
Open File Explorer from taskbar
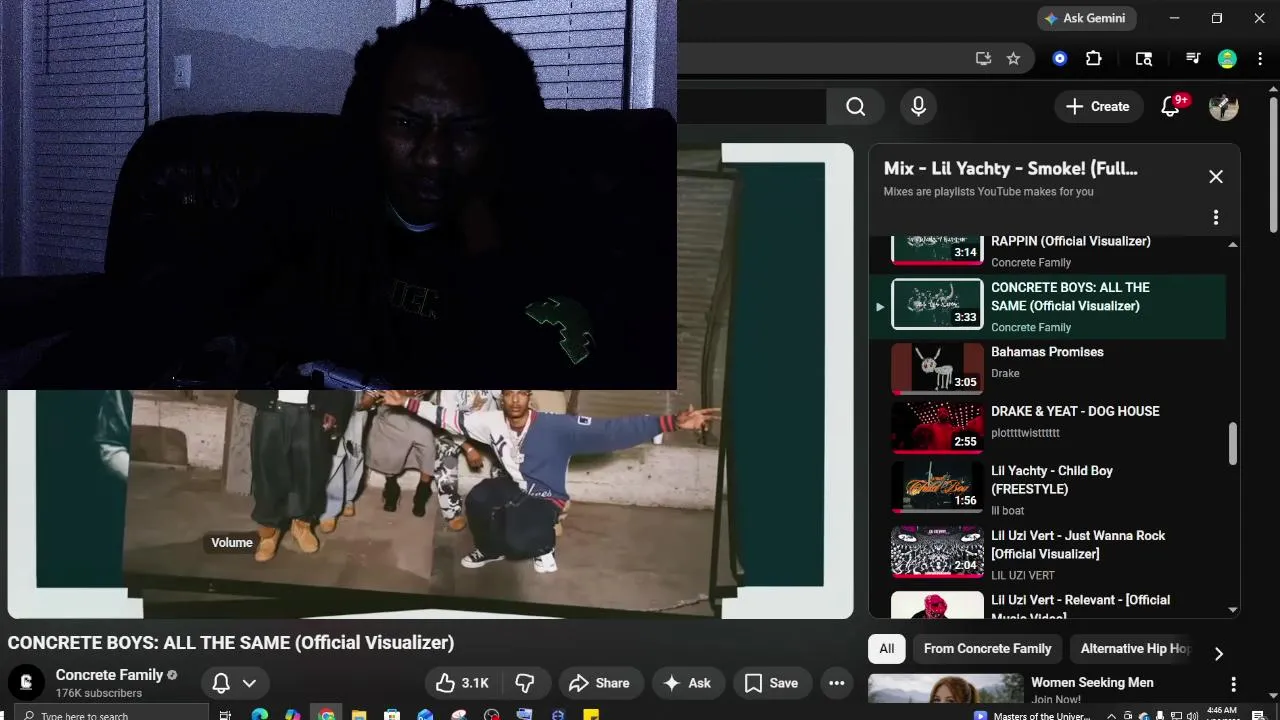tap(359, 714)
